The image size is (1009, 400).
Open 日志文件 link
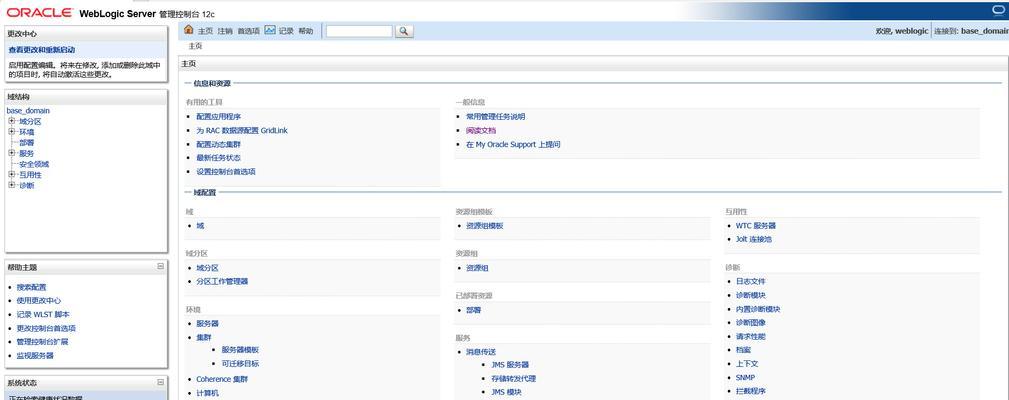tap(750, 281)
